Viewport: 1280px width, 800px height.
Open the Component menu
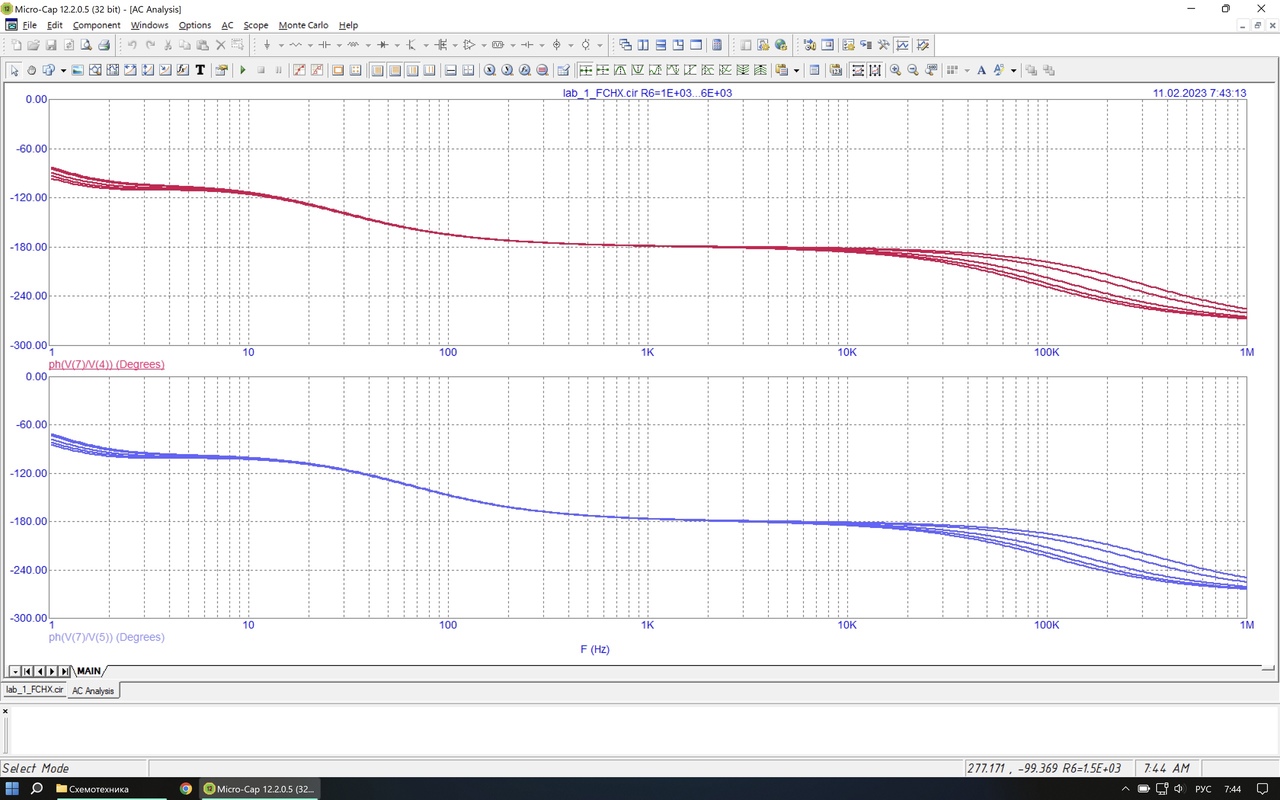tap(96, 25)
